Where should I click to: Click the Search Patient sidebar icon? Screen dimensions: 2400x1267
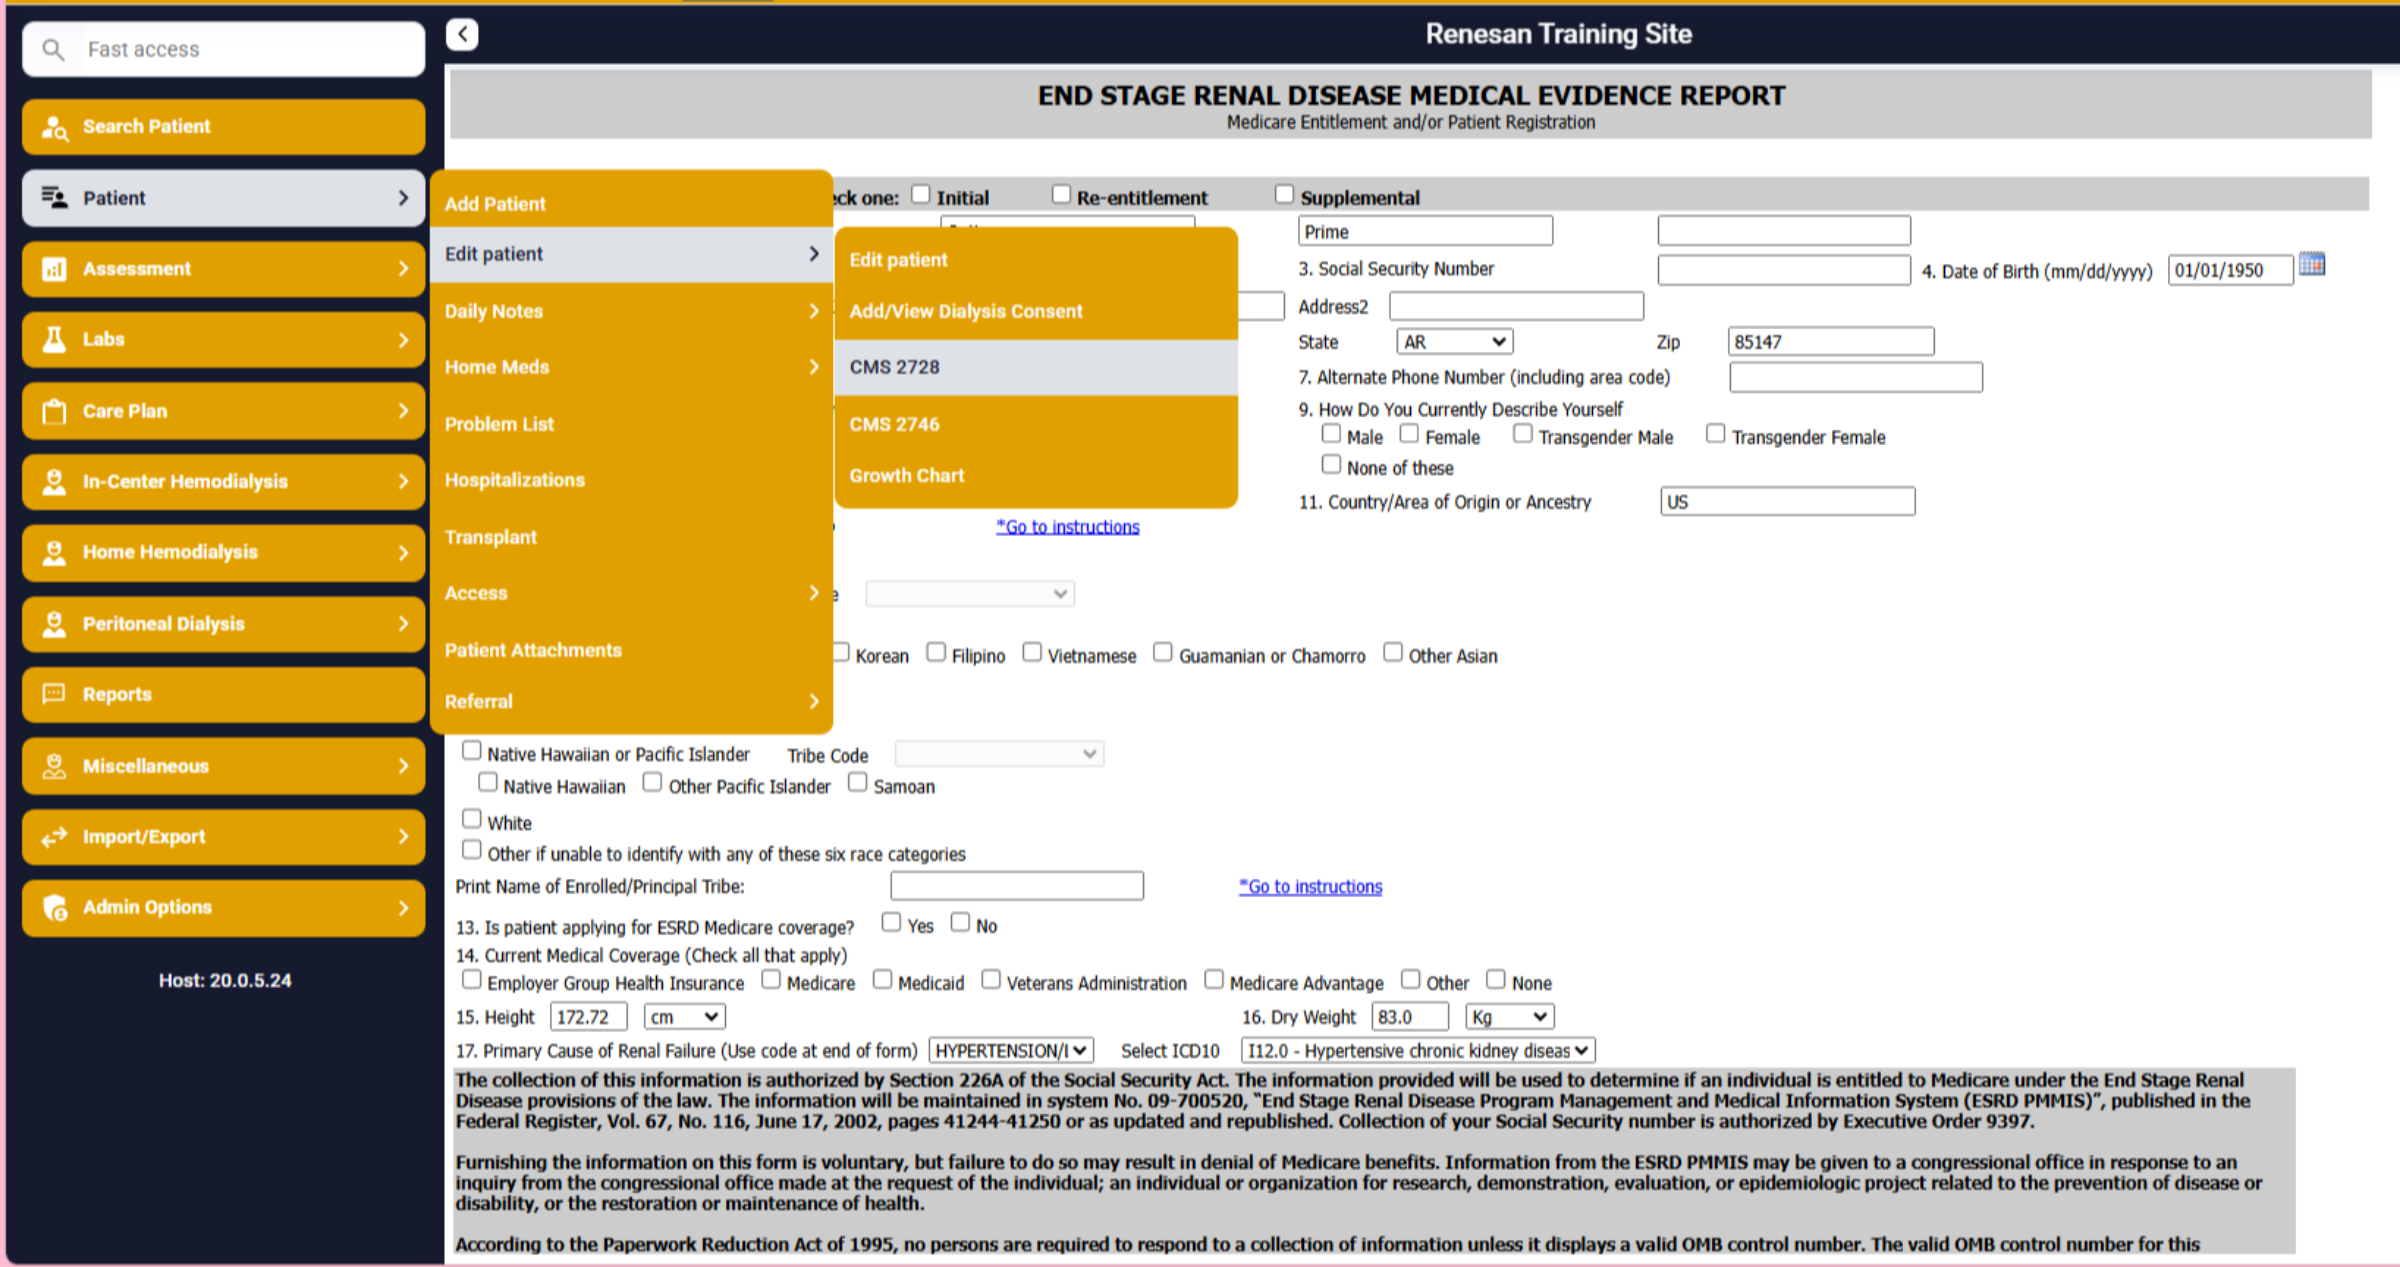coord(54,127)
